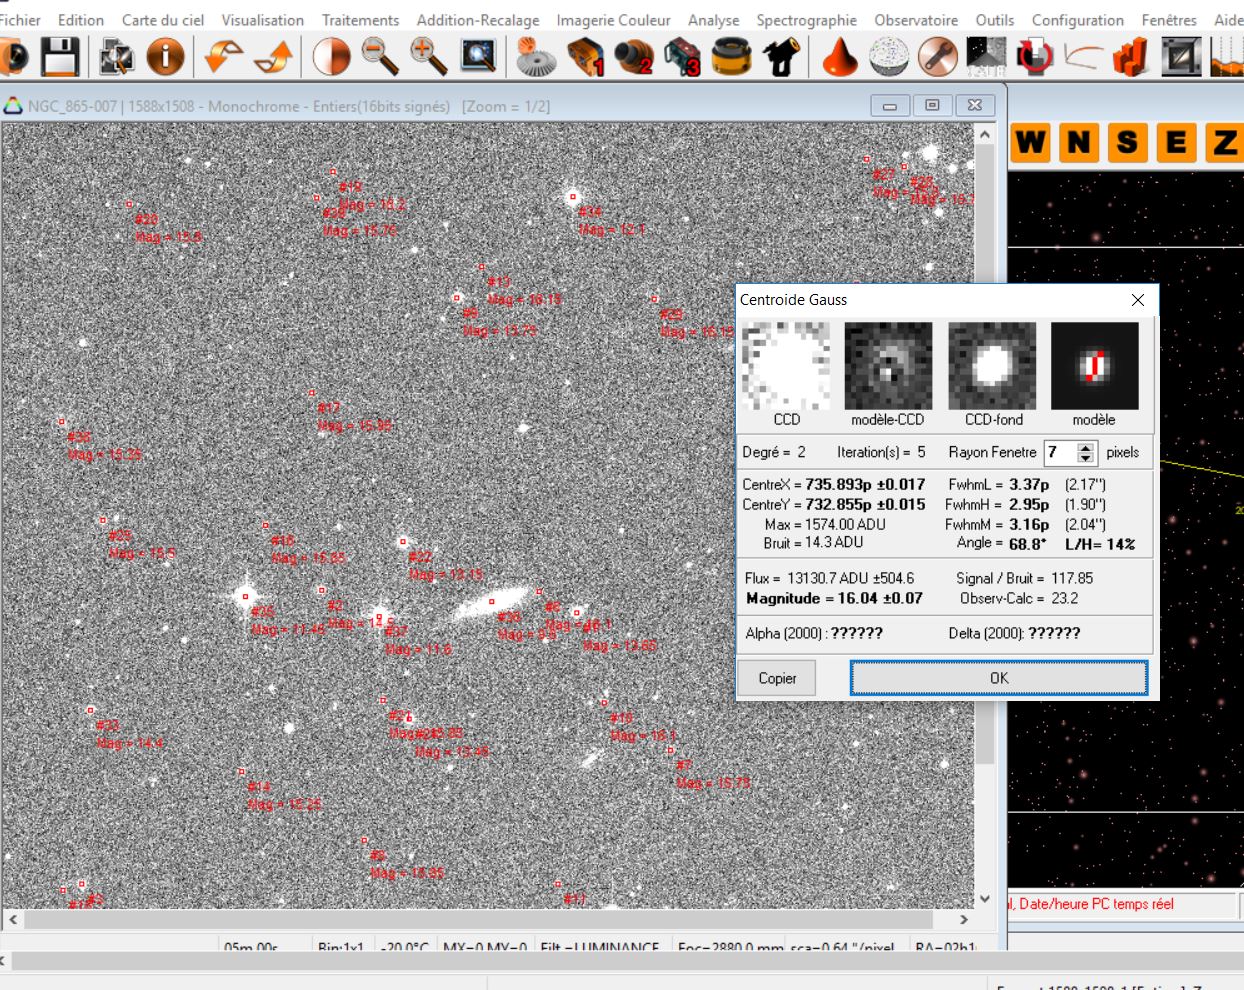
Task: Open image information using the orange info icon
Action: [x=166, y=57]
